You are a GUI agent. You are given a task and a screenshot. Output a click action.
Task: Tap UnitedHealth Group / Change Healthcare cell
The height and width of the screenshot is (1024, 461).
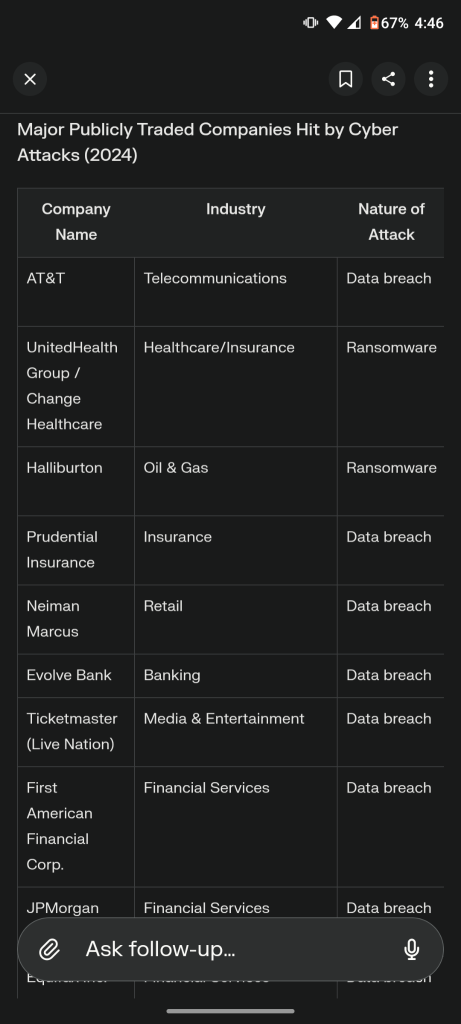point(76,387)
